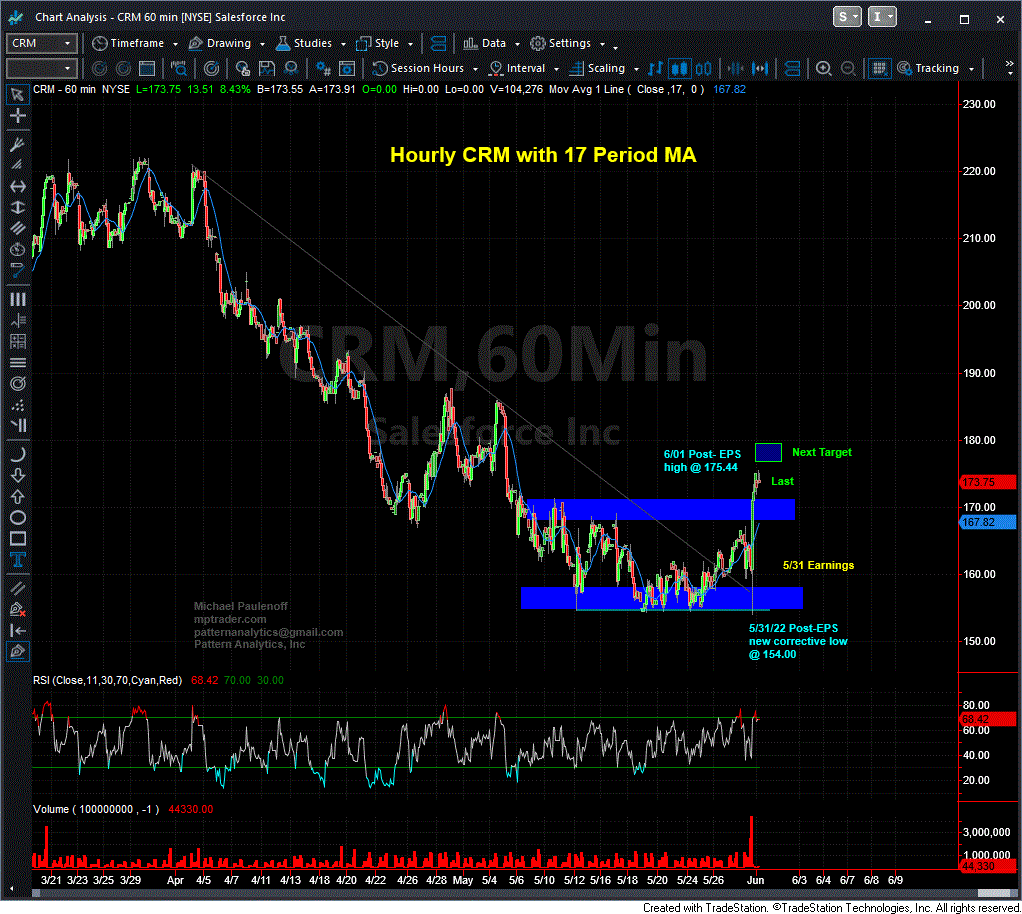Click the zoom out magnifier icon
Image resolution: width=1022 pixels, height=914 pixels.
click(x=848, y=68)
